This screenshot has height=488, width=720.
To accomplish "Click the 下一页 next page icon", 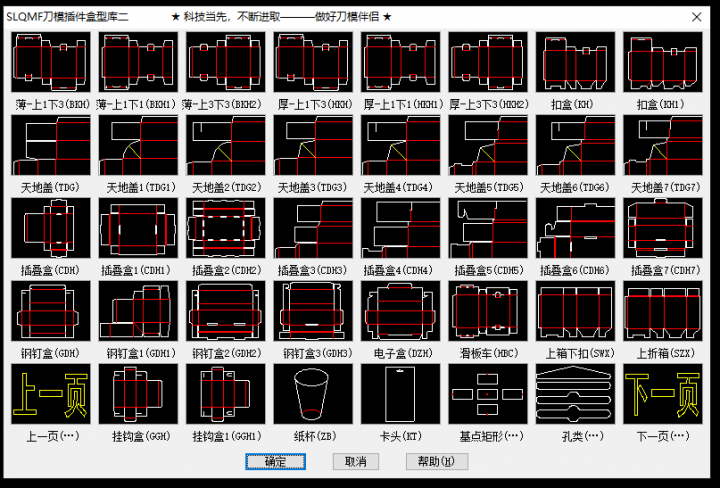I will pyautogui.click(x=663, y=394).
